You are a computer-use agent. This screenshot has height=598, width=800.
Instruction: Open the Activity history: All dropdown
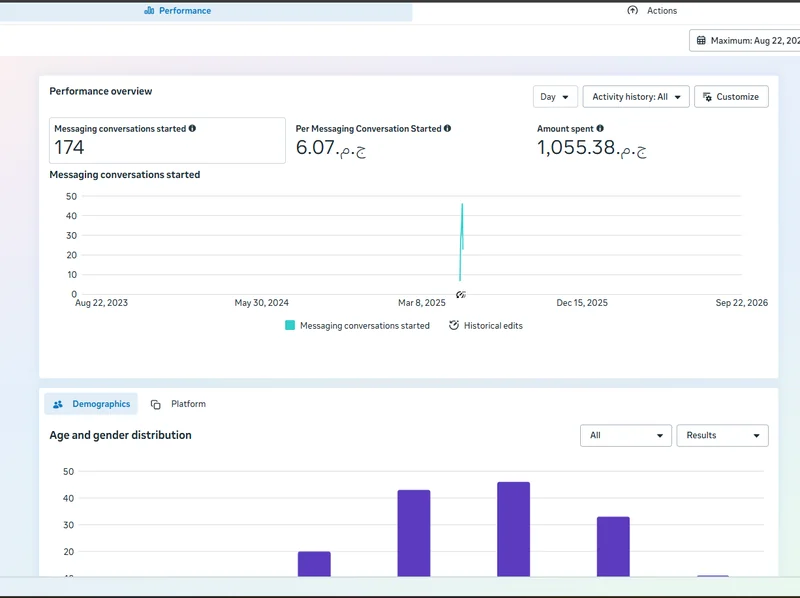pyautogui.click(x=636, y=96)
